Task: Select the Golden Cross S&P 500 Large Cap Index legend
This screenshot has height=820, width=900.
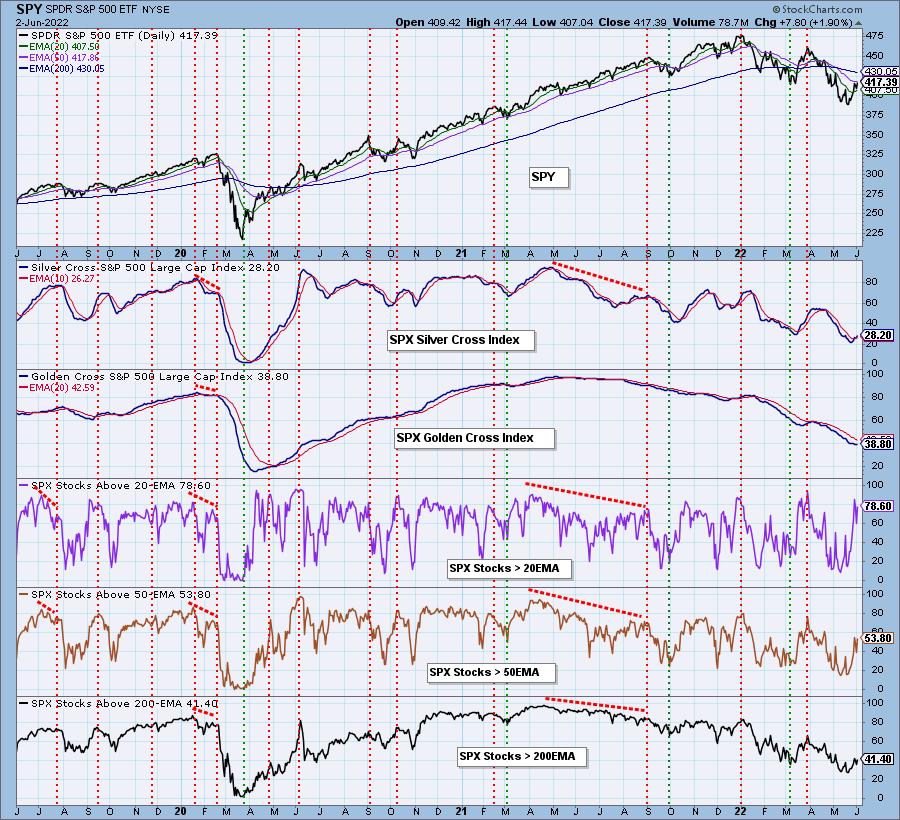Action: click(154, 376)
